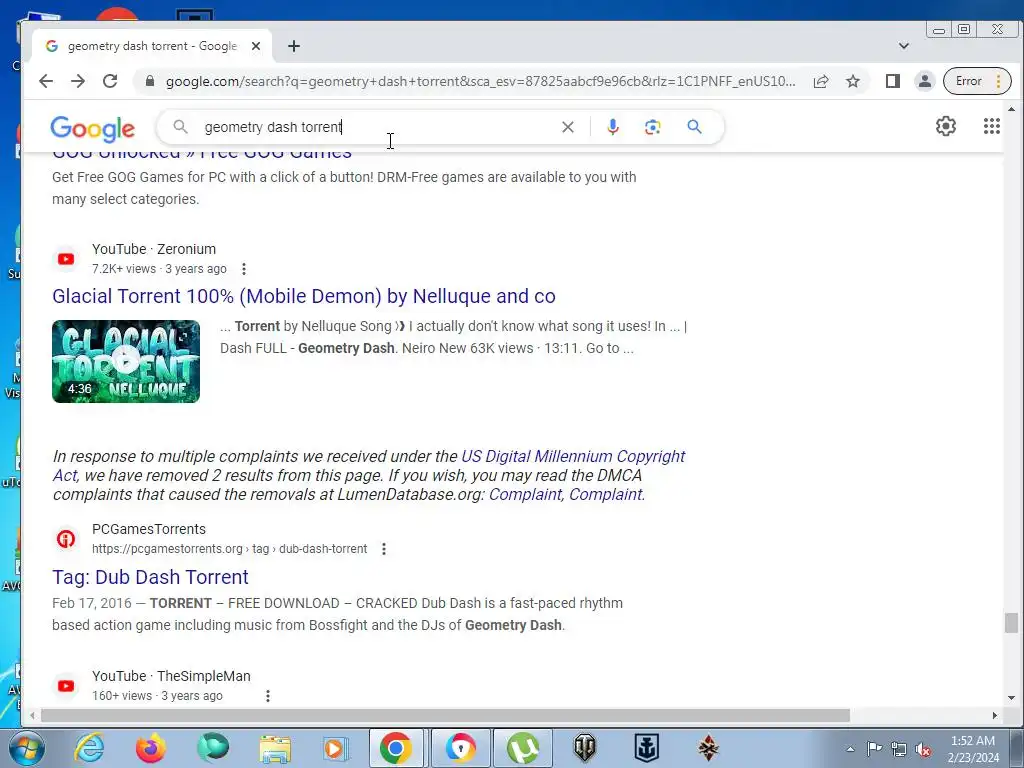Go back to the previous page

46,81
